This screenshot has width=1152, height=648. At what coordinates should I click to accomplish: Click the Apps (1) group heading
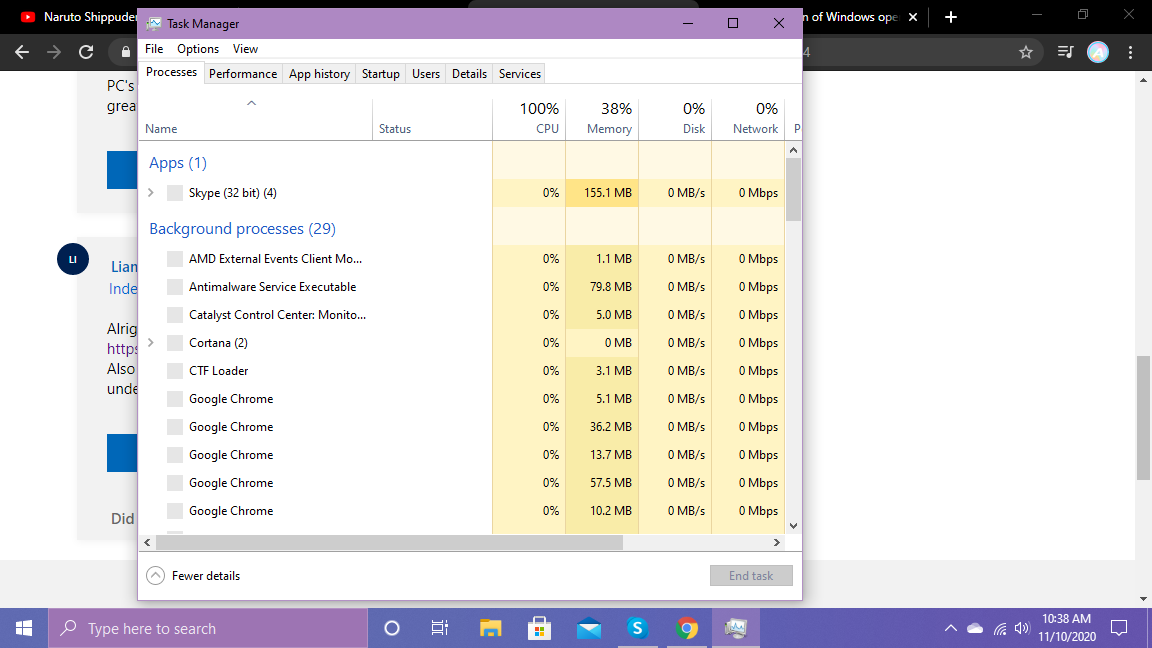point(178,162)
